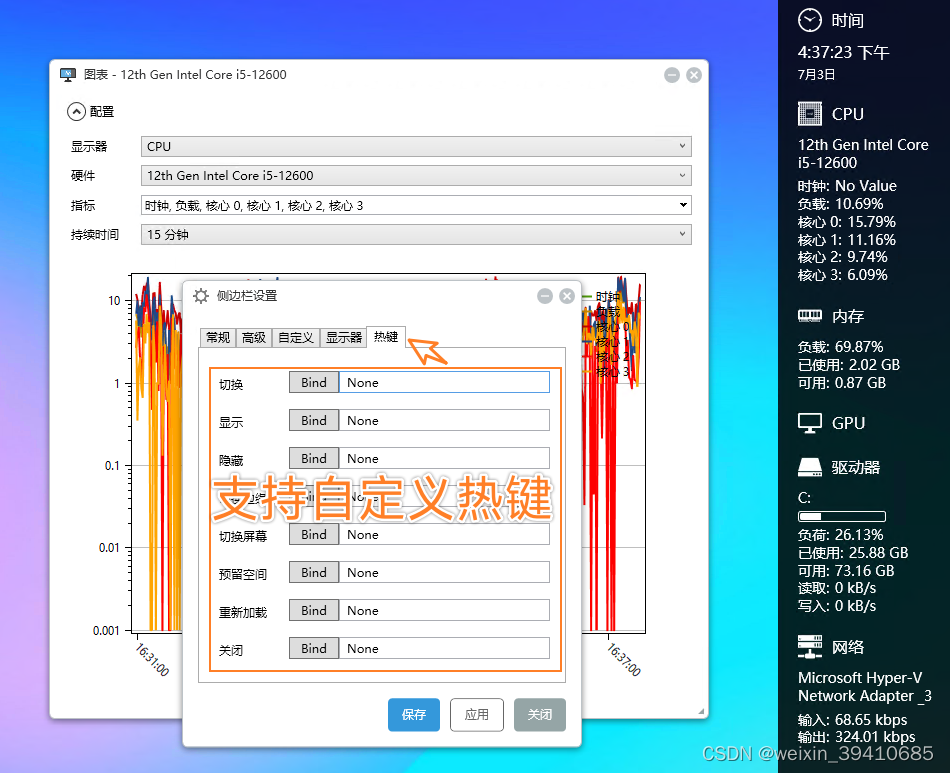Viewport: 950px width, 773px height.
Task: Click the 输出: 324.01 kbps network reading
Action: point(856,737)
